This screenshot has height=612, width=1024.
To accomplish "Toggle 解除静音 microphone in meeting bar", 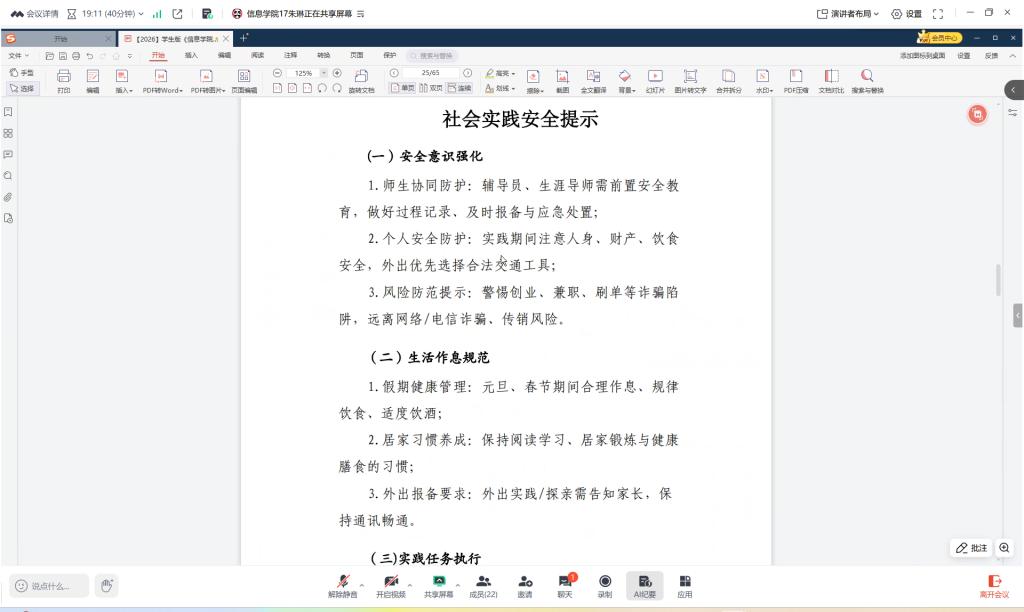I will 342,585.
